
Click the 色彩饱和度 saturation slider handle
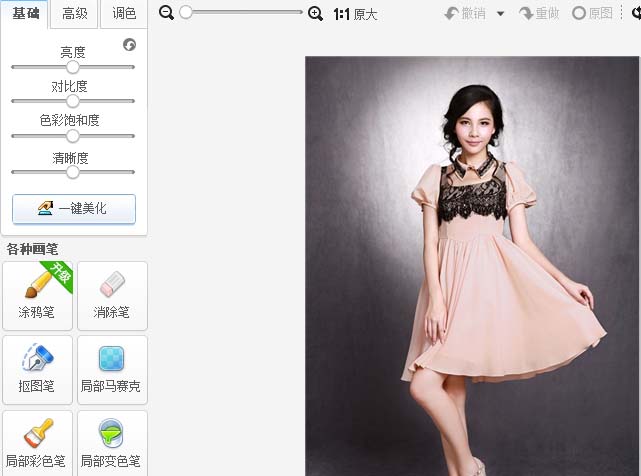[x=73, y=136]
